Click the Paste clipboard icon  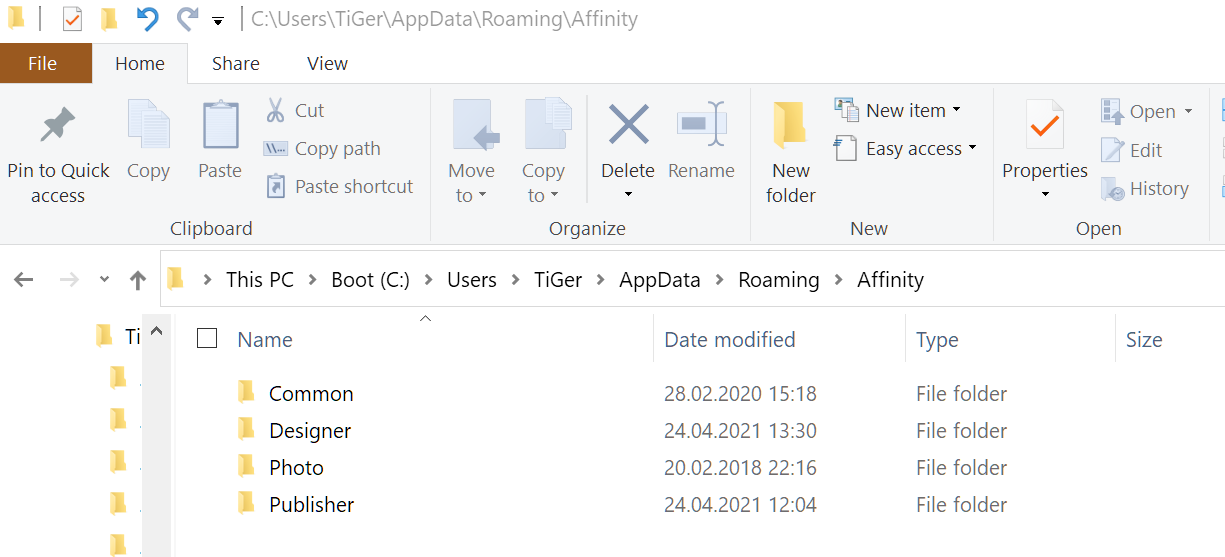click(x=220, y=126)
